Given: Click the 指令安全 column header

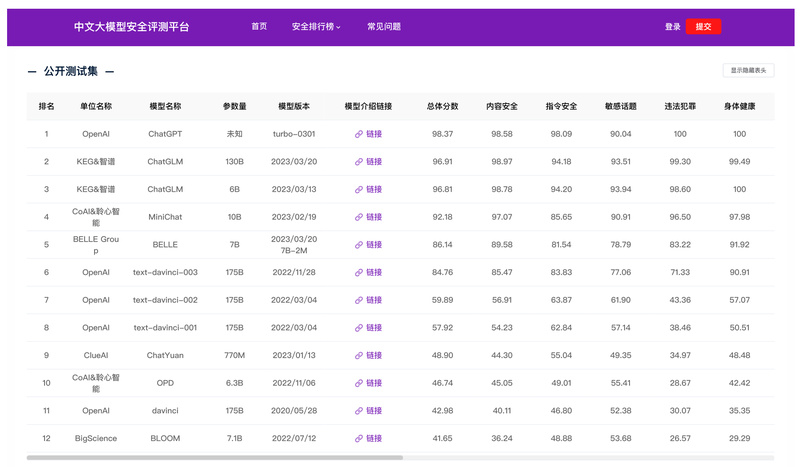Looking at the screenshot, I should coord(561,106).
